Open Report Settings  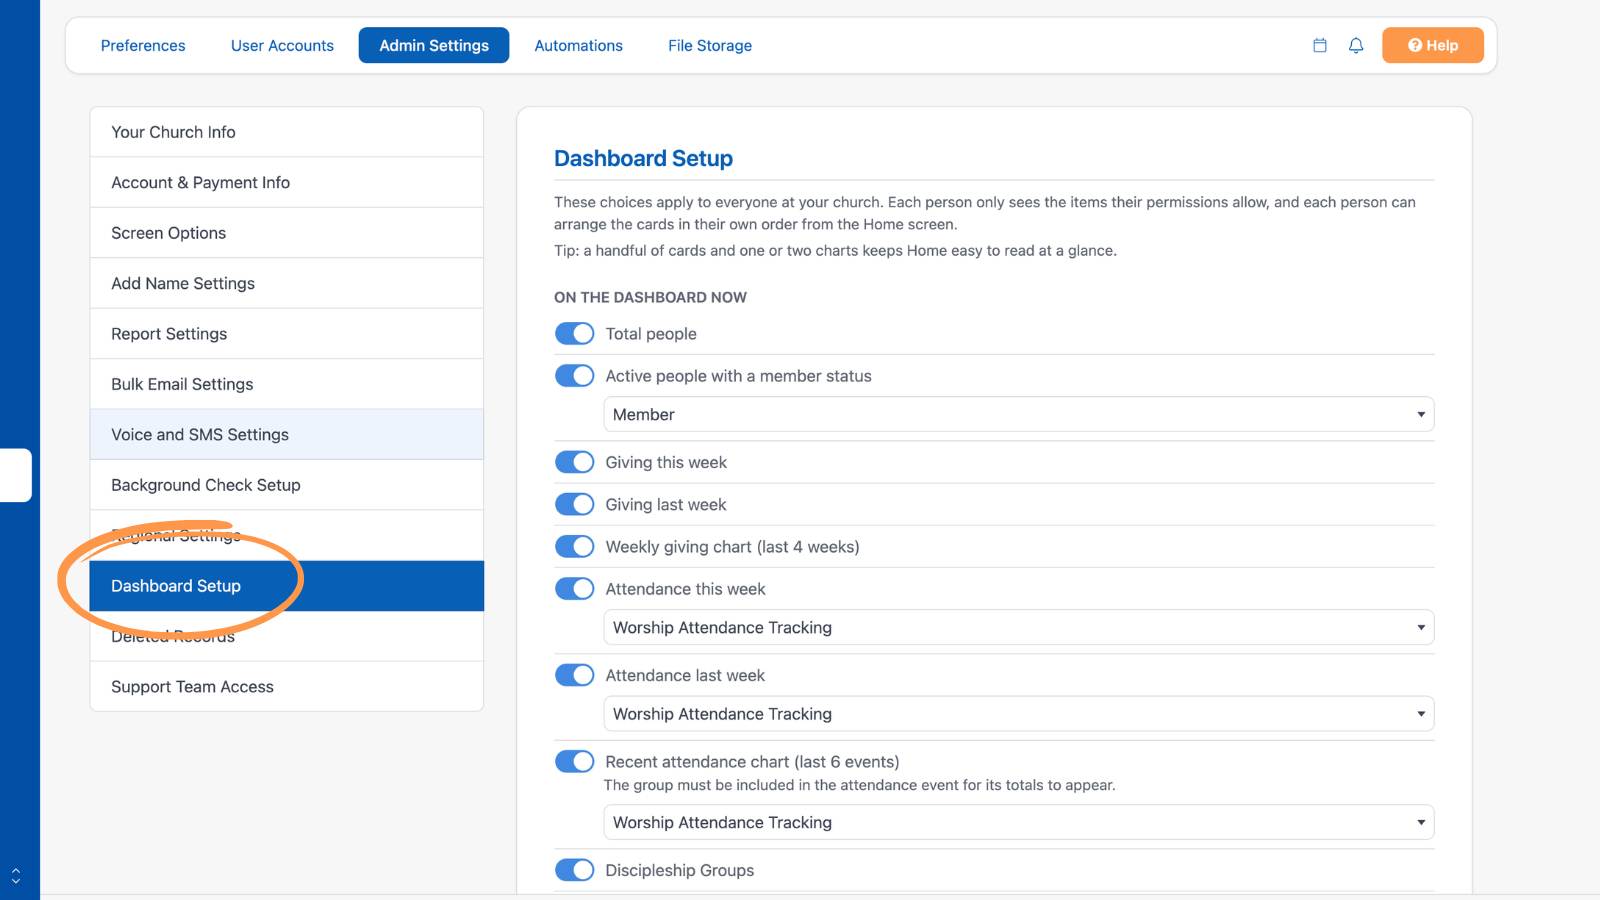pos(287,334)
